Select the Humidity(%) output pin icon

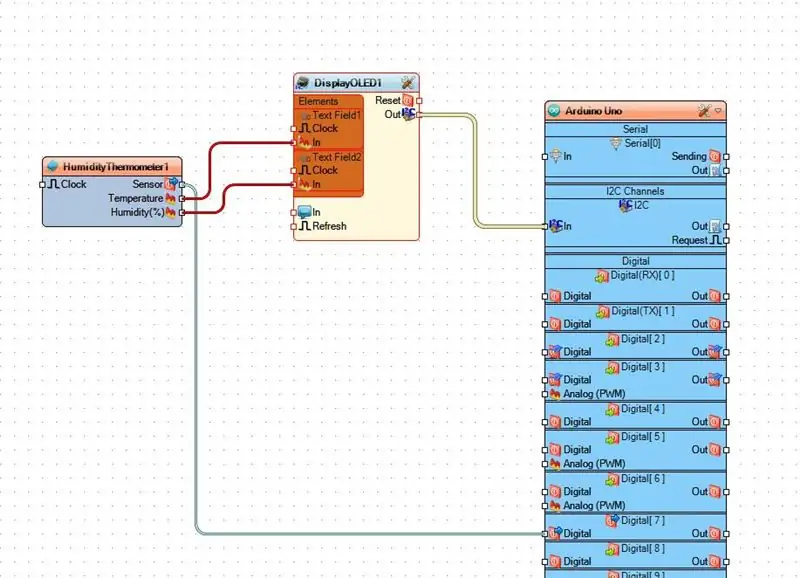pos(170,212)
